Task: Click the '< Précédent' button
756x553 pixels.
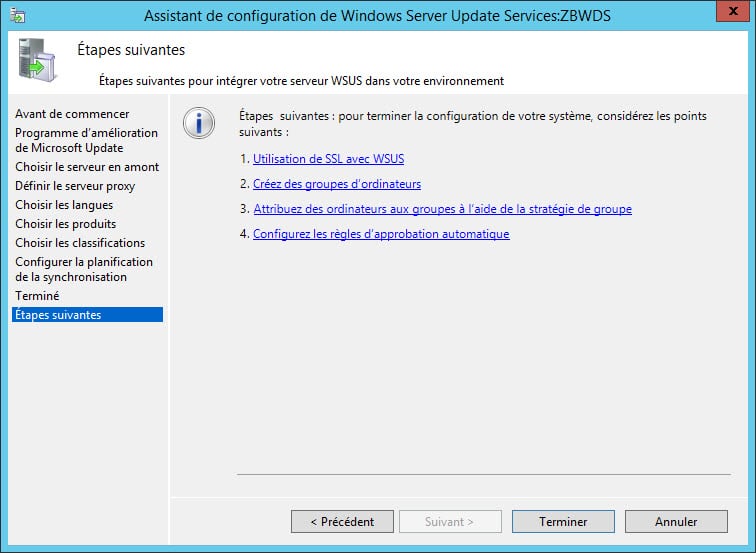Action: (342, 522)
